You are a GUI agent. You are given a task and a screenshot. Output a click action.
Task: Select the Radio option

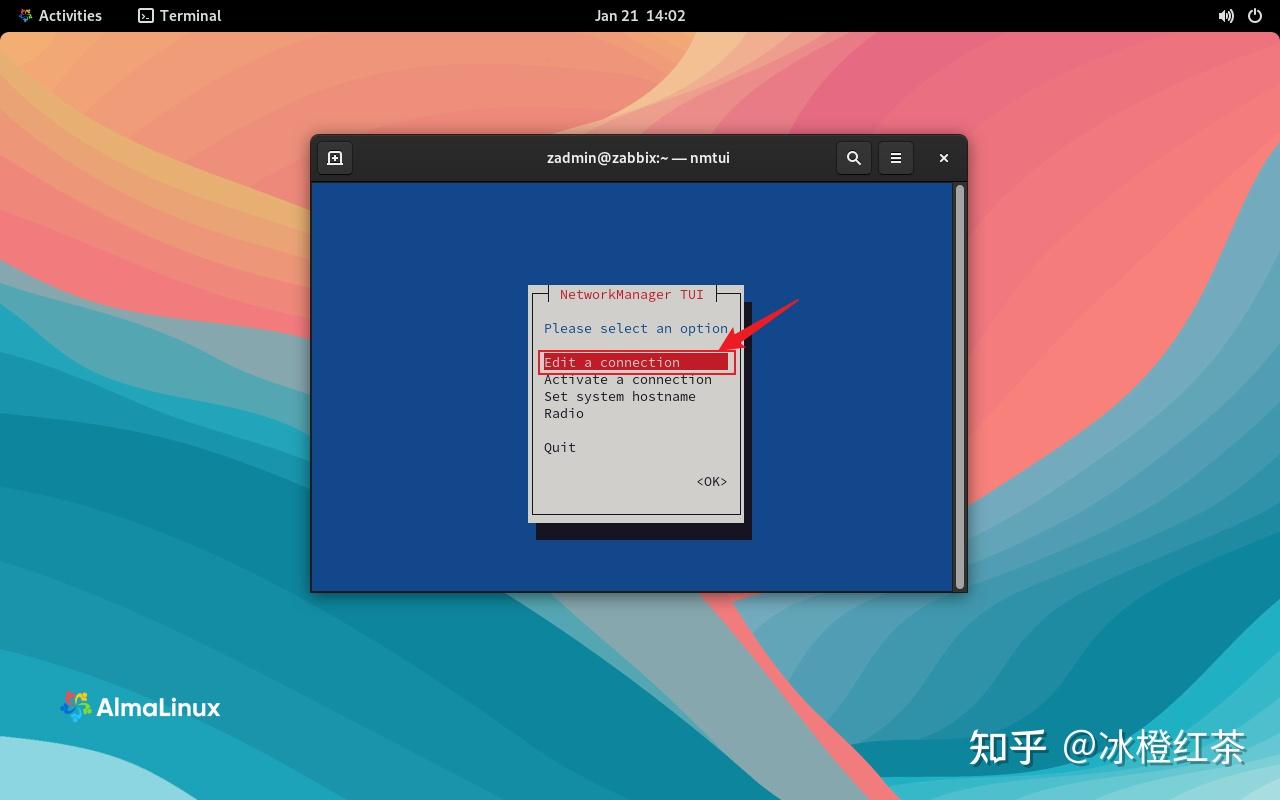pos(564,413)
